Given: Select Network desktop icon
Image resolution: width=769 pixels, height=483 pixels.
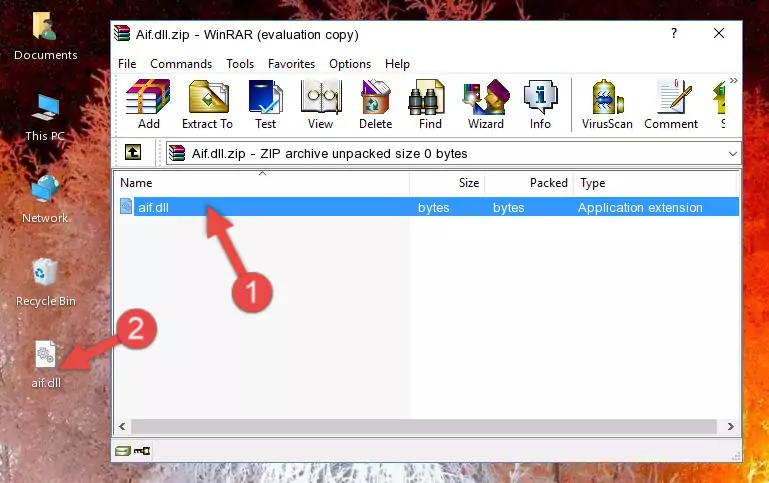Looking at the screenshot, I should point(45,200).
